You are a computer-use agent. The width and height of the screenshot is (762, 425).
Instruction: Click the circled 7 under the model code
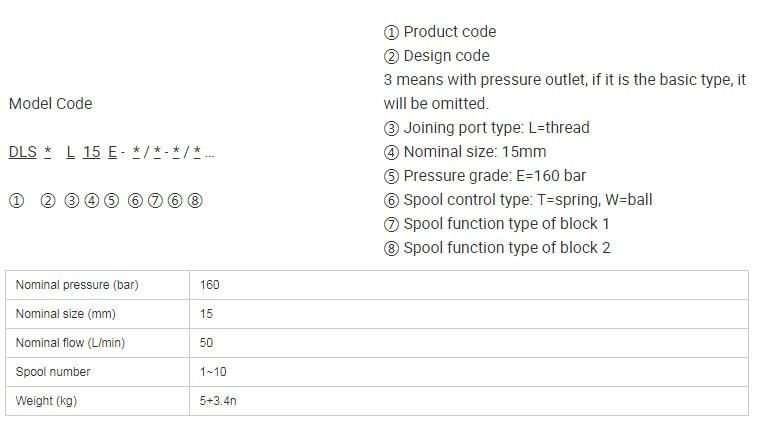click(155, 201)
